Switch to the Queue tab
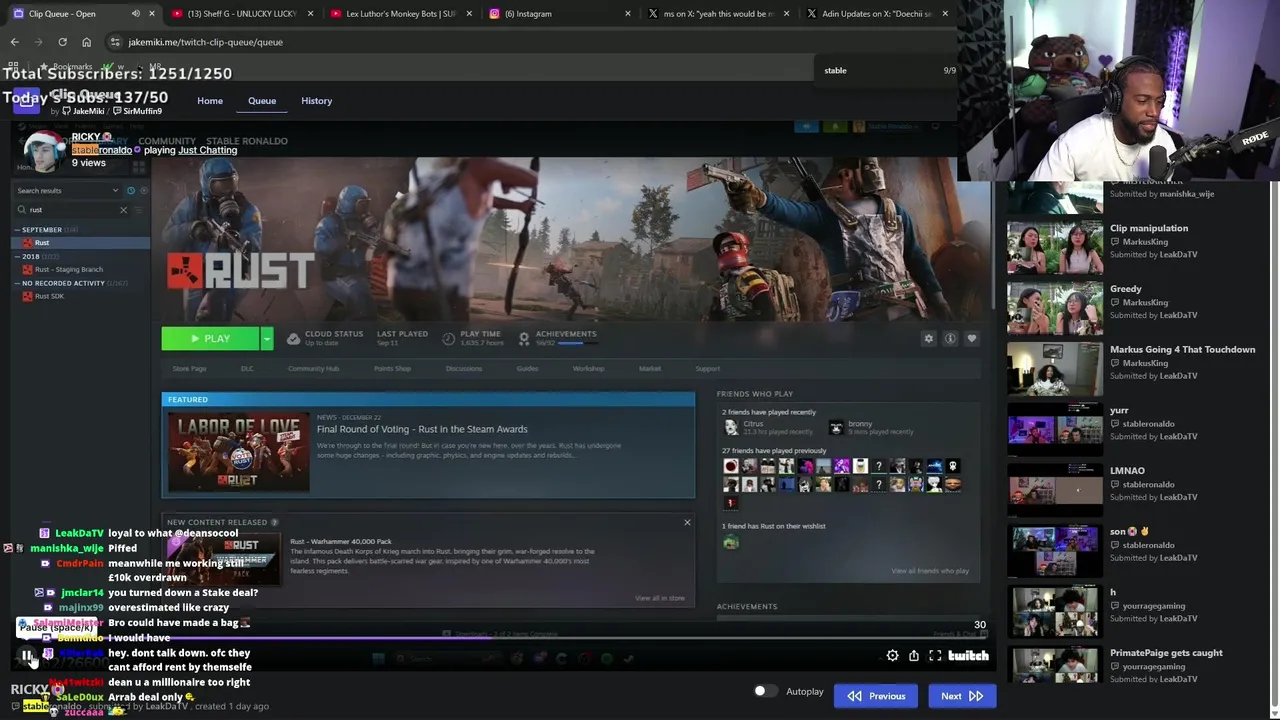Image resolution: width=1280 pixels, height=720 pixels. (x=262, y=101)
